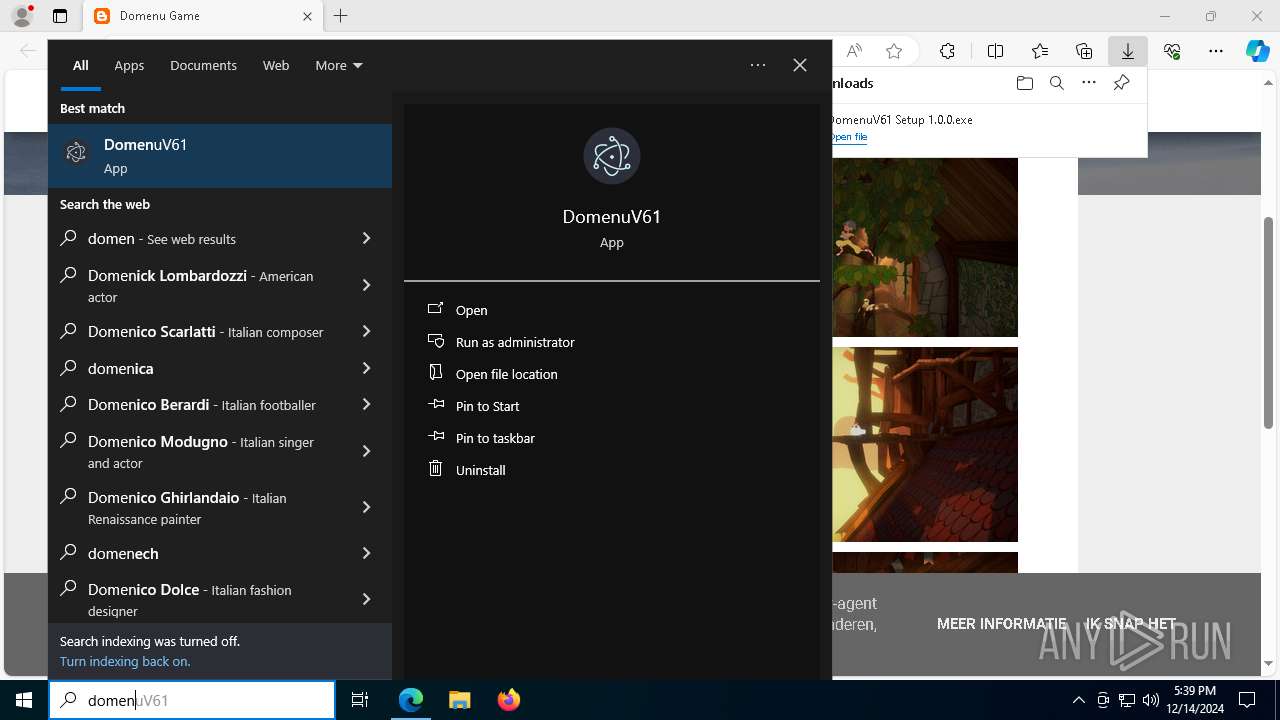
Task: Expand Domenico Ghirlandaio suggestion arrow
Action: pyautogui.click(x=366, y=507)
